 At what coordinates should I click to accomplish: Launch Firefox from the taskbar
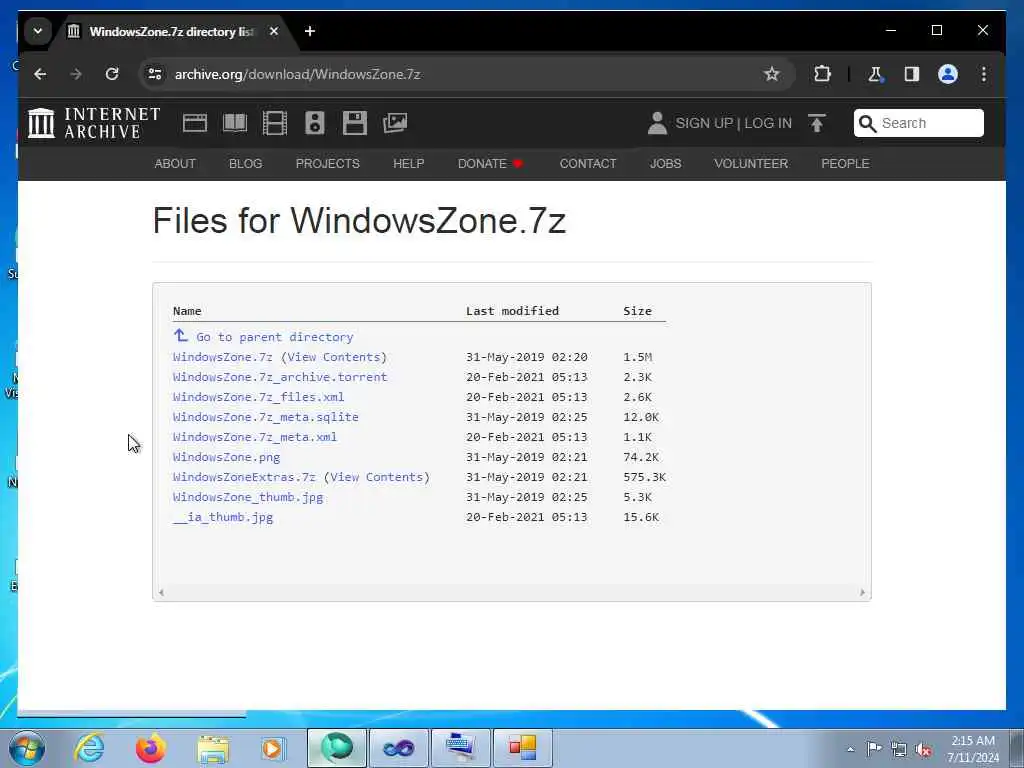tap(151, 748)
